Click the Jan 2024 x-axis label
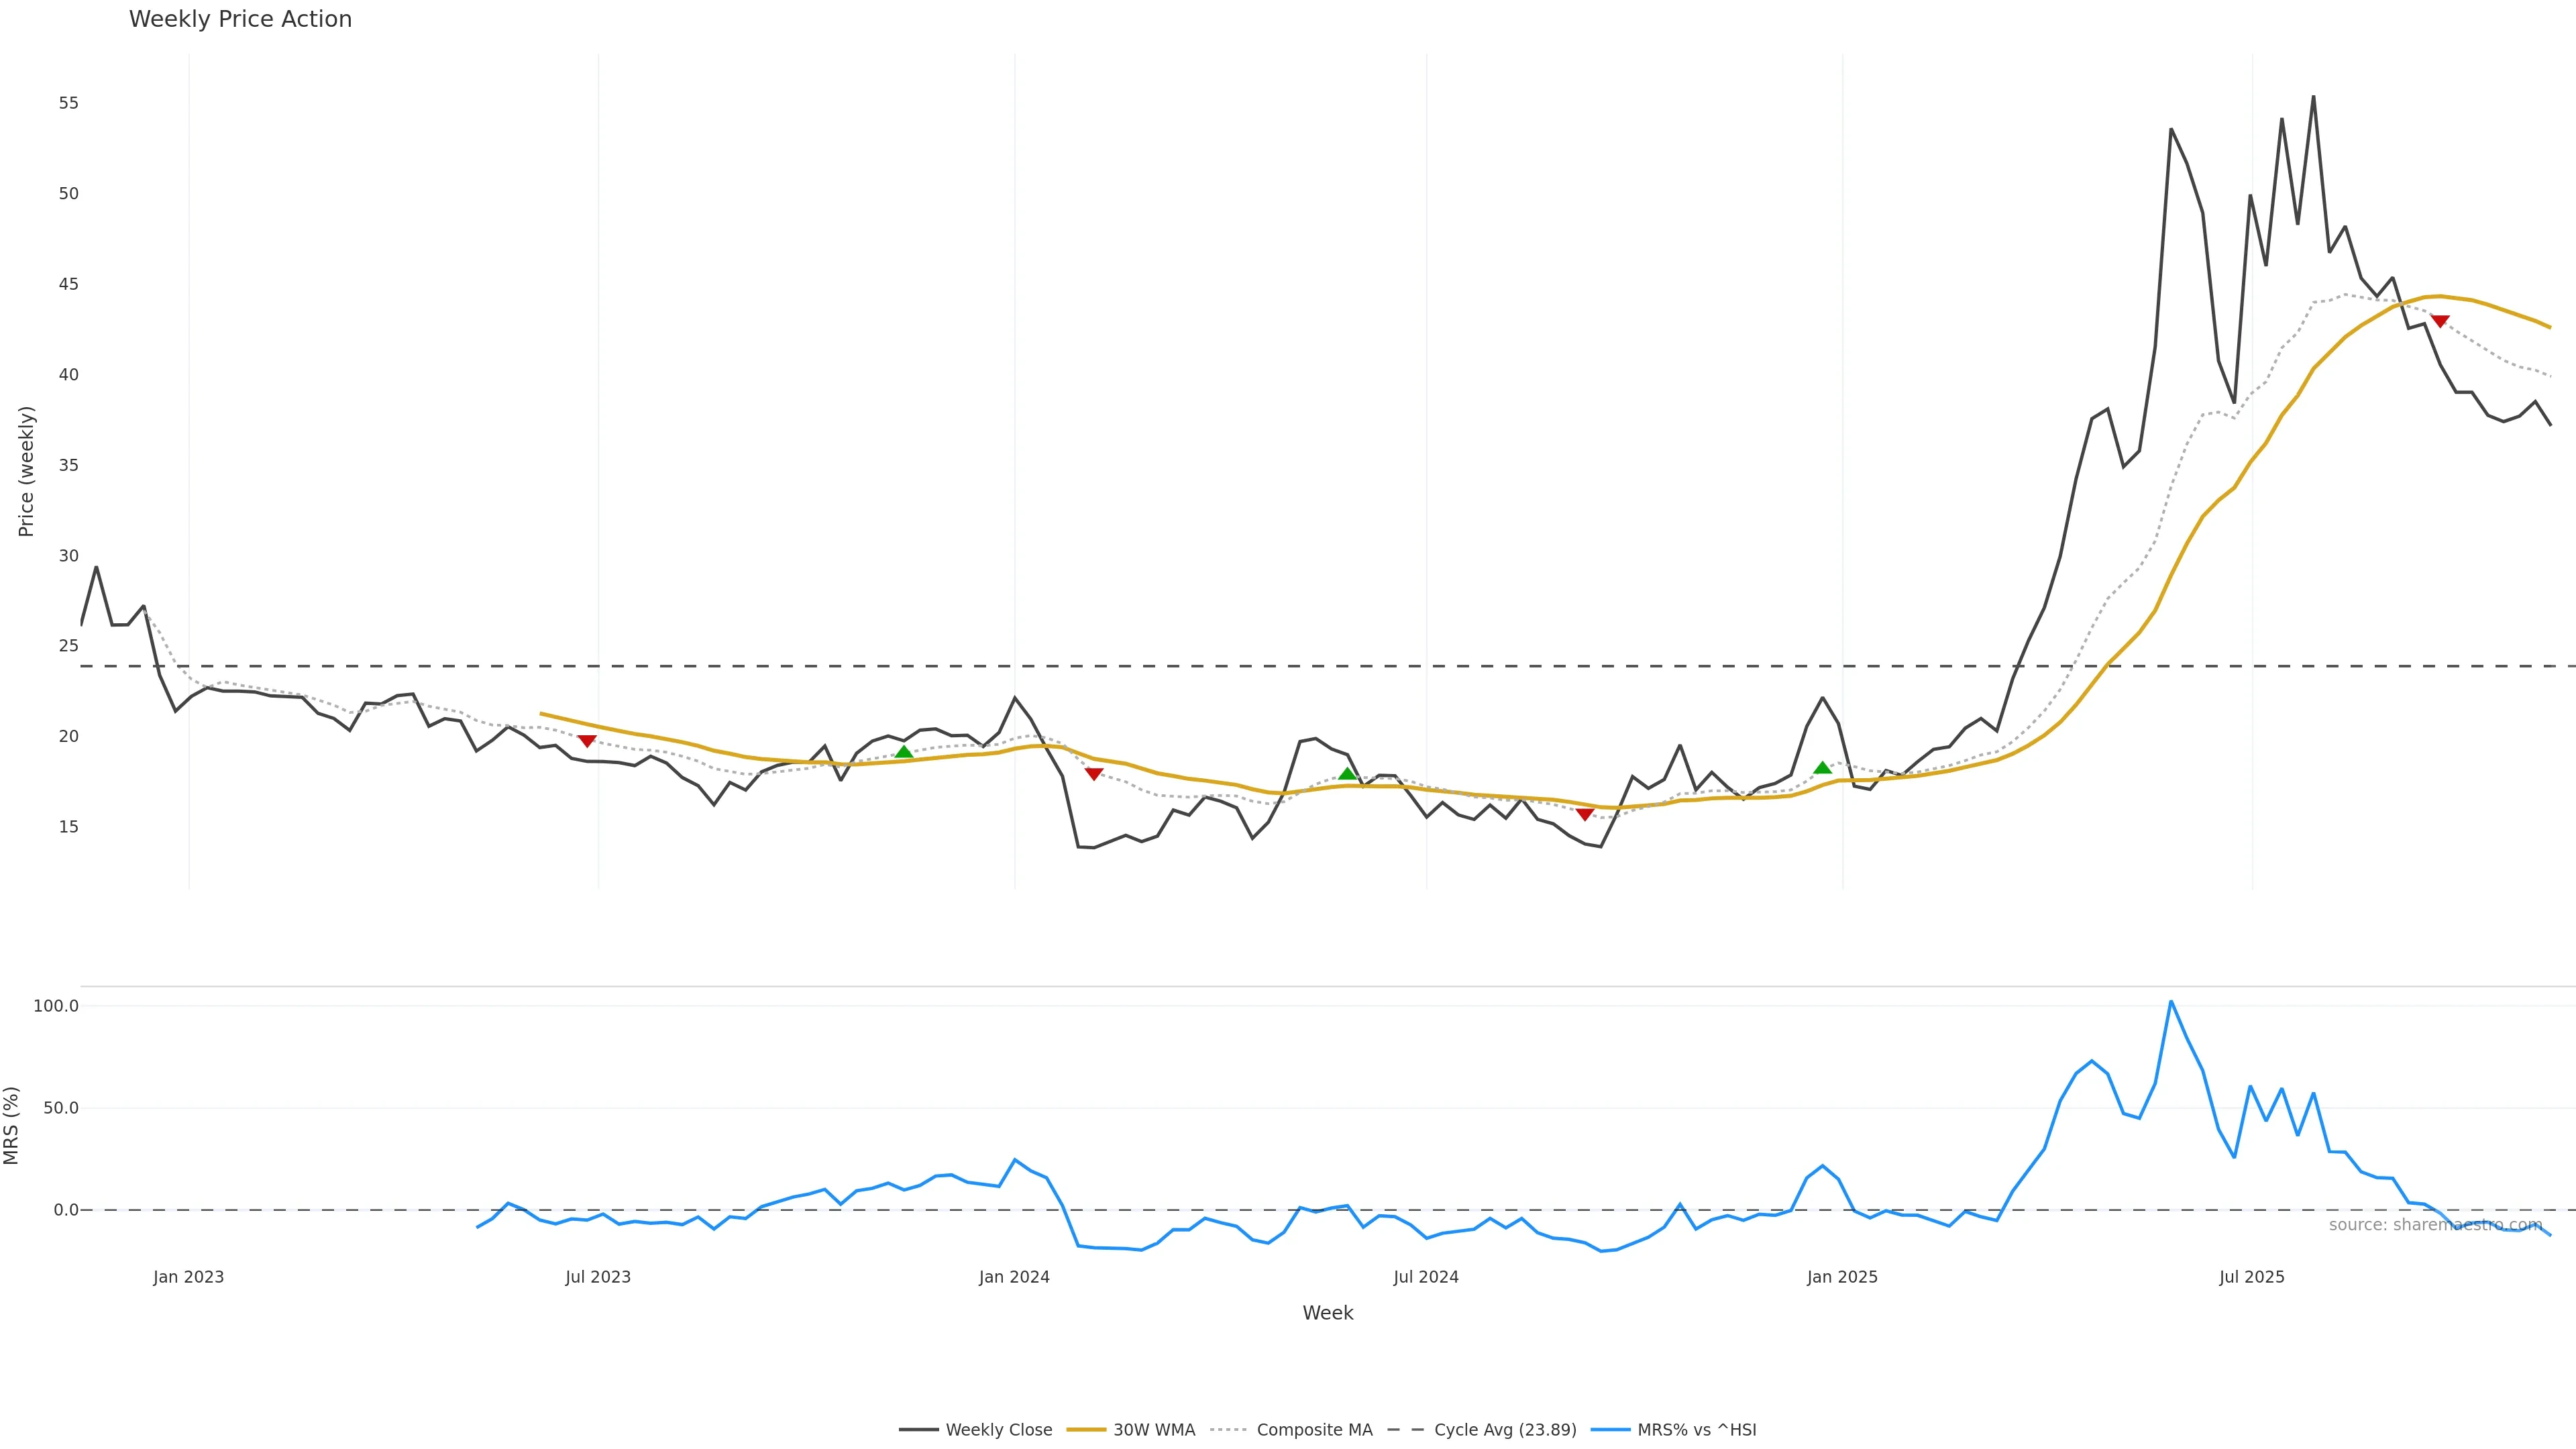 (x=1014, y=1277)
